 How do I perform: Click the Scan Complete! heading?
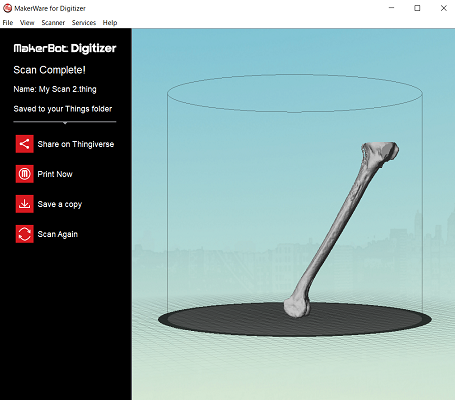point(49,70)
